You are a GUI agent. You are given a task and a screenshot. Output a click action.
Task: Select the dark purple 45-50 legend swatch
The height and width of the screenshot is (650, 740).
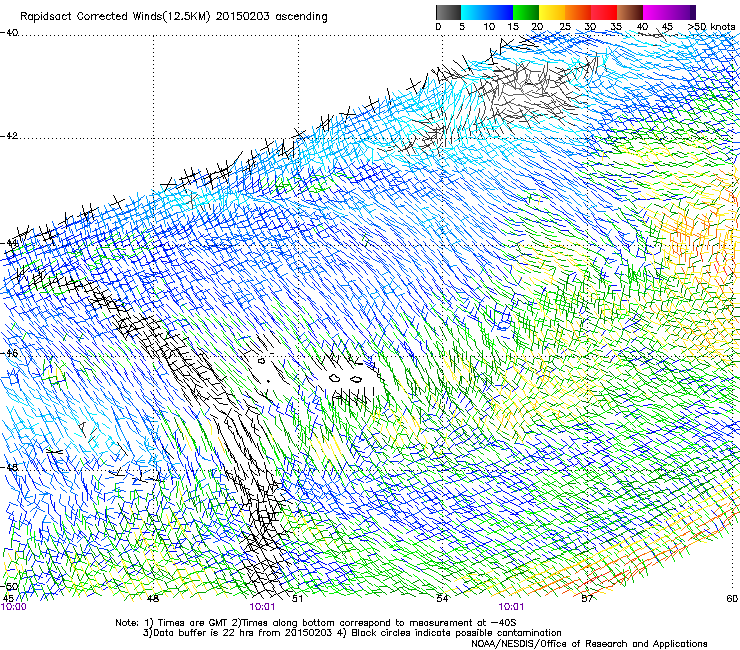point(682,12)
